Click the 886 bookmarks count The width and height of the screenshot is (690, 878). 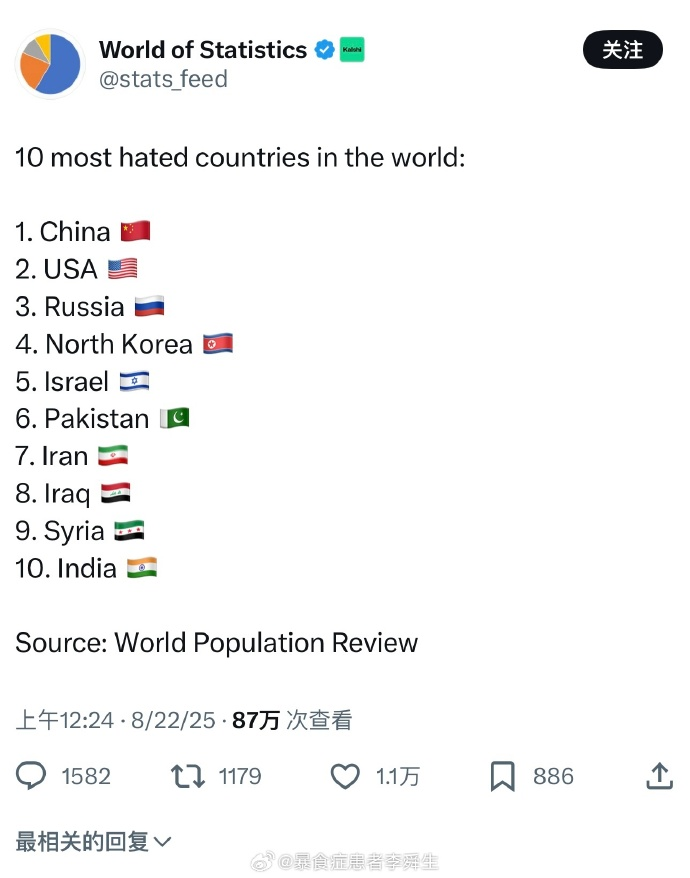[x=553, y=777]
